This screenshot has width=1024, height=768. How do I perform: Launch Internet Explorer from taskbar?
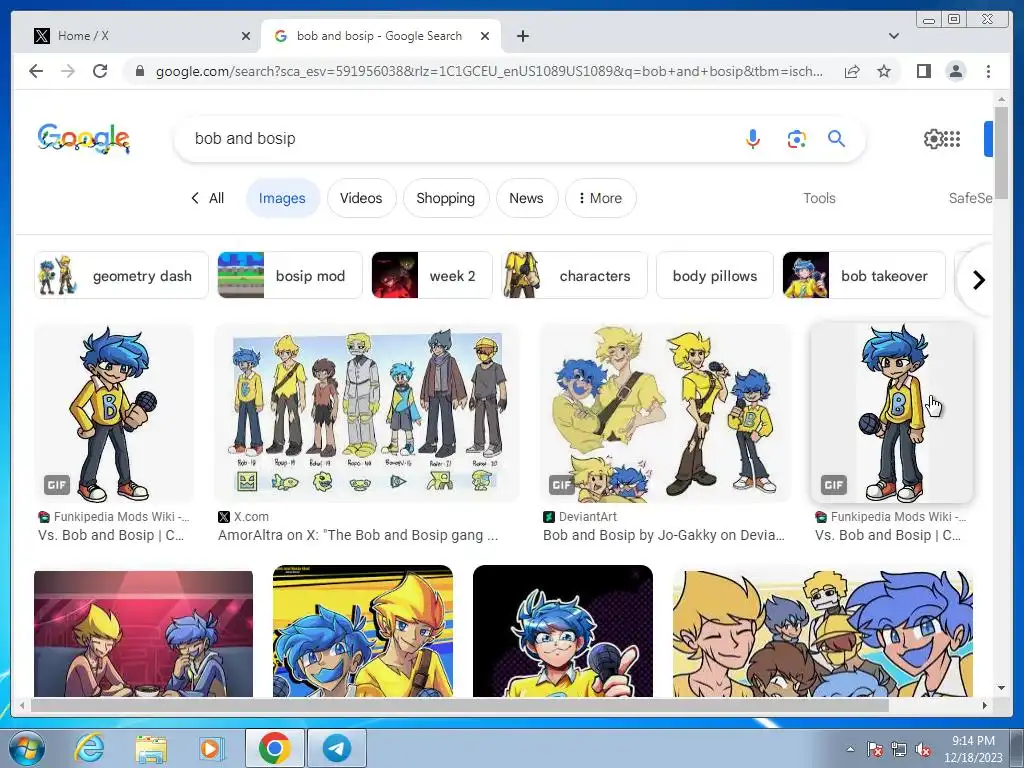pos(89,748)
